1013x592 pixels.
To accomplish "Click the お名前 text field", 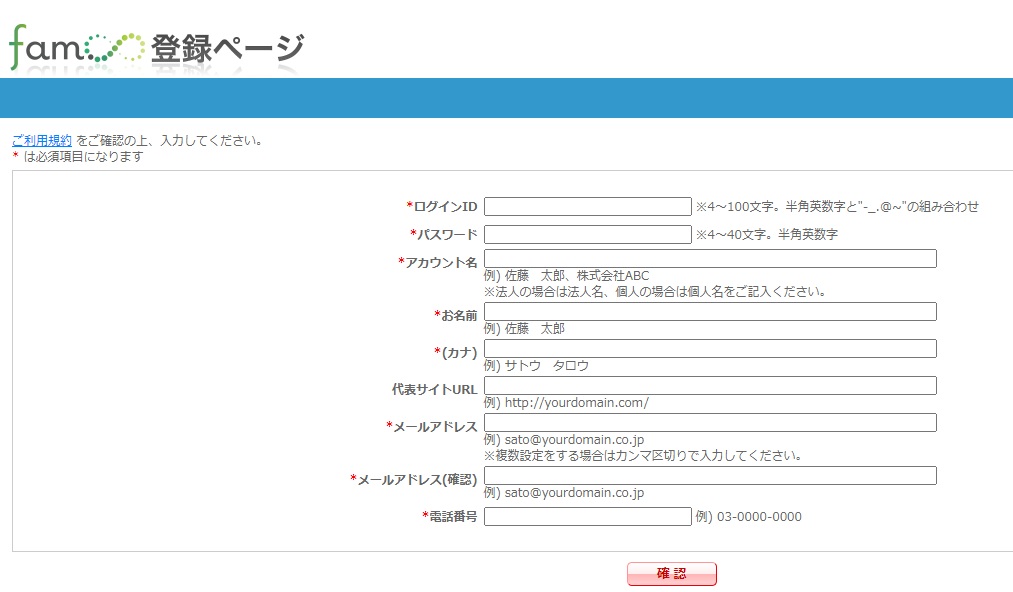I will point(710,312).
